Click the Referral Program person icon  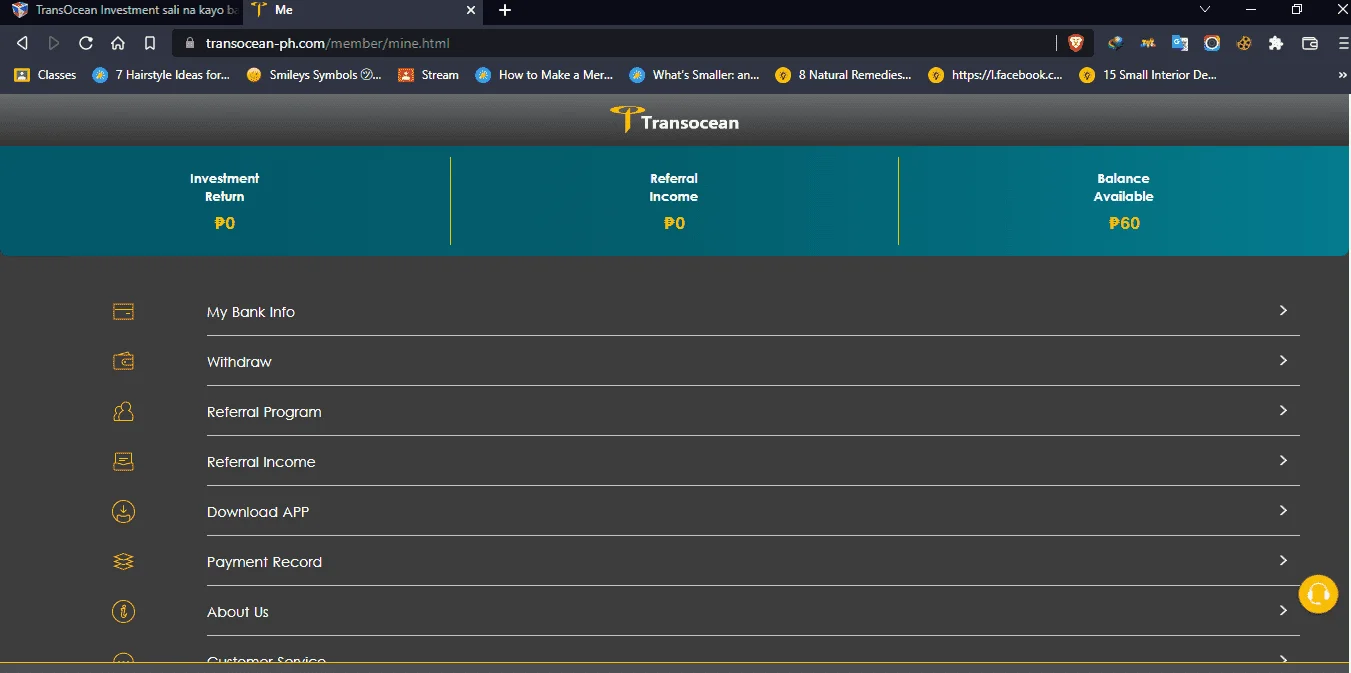[123, 412]
